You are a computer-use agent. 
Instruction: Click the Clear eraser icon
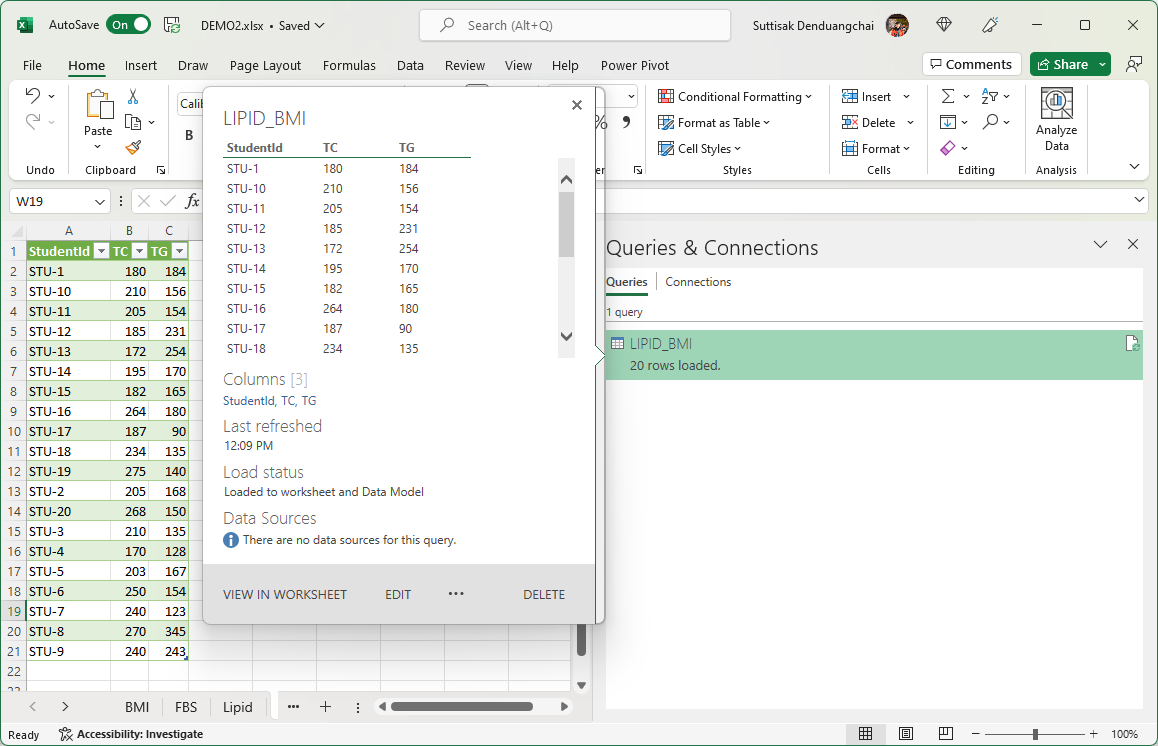[948, 148]
